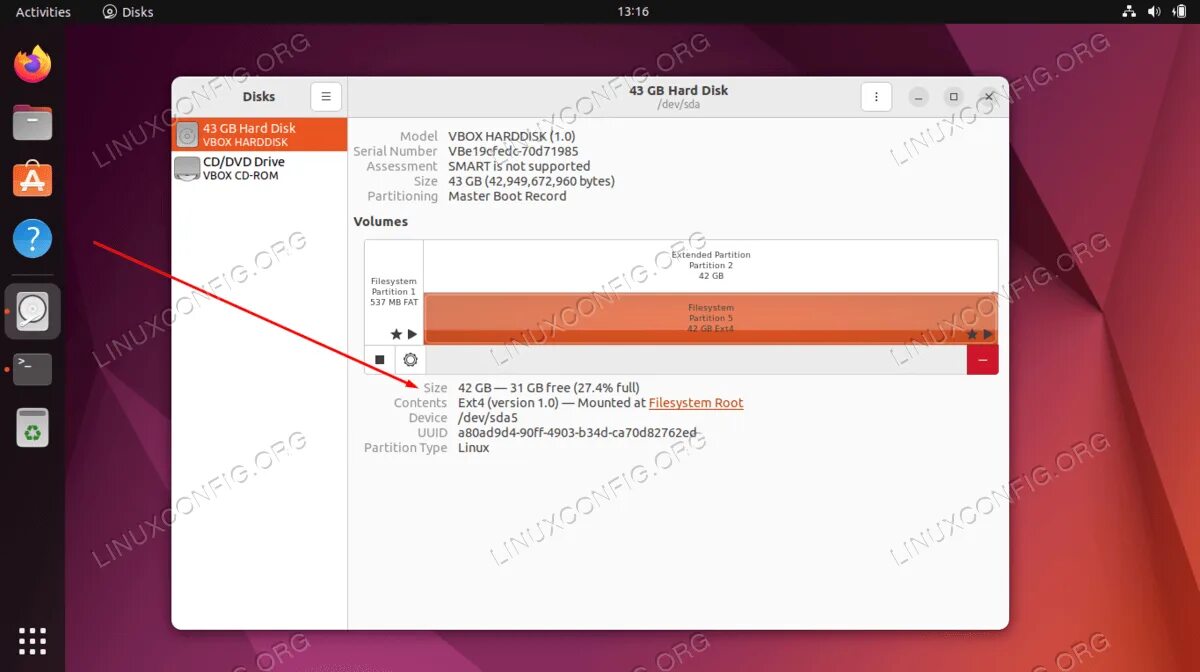The width and height of the screenshot is (1200, 672).
Task: Open additional partition options gear menu
Action: click(x=410, y=360)
